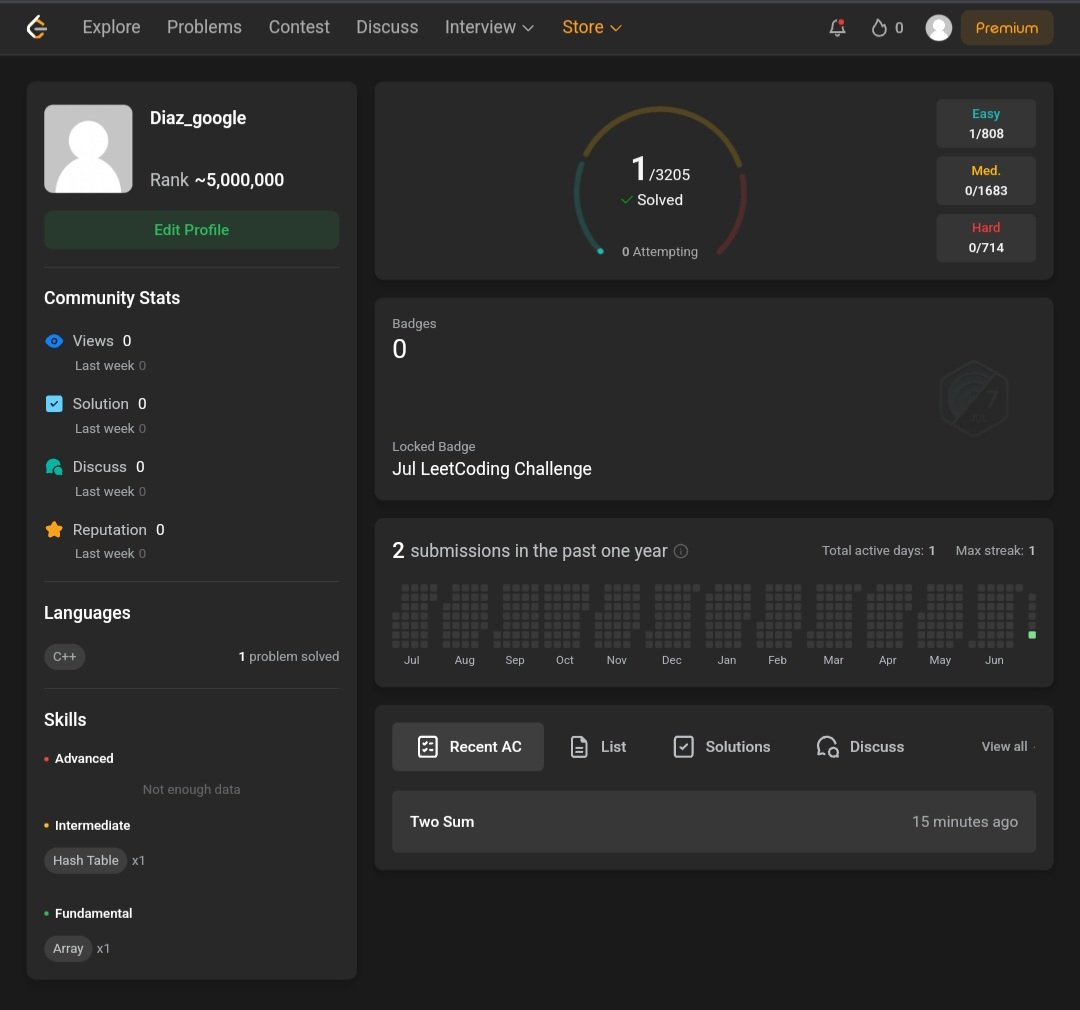
Task: Expand the Store dropdown menu
Action: pos(592,28)
